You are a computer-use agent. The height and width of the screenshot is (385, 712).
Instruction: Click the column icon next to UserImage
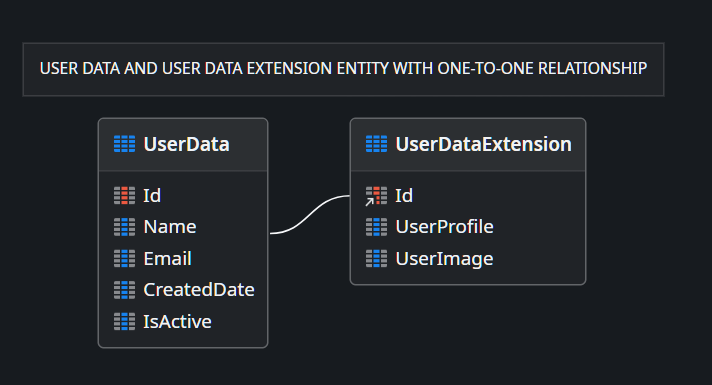click(x=376, y=258)
